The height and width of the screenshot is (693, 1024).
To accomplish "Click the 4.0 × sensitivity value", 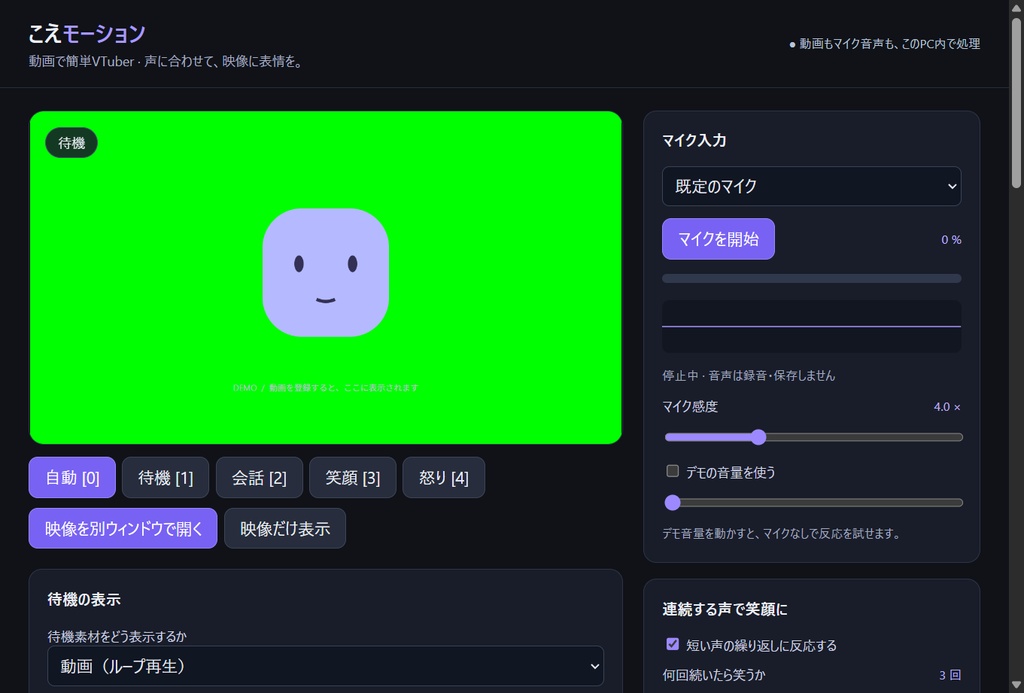I will click(x=947, y=407).
